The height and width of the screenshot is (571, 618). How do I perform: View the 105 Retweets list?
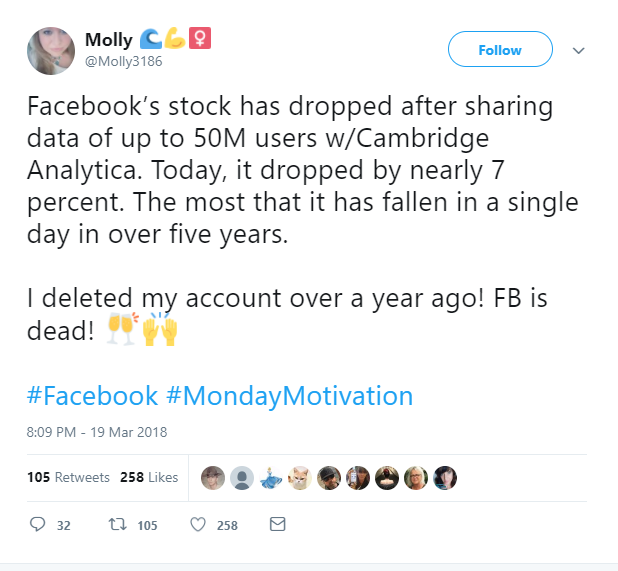(68, 477)
